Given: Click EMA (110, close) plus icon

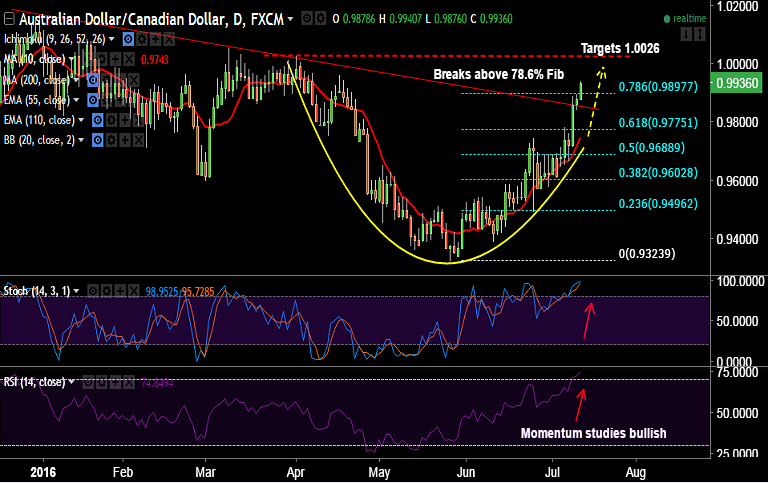Looking at the screenshot, I should (x=124, y=121).
